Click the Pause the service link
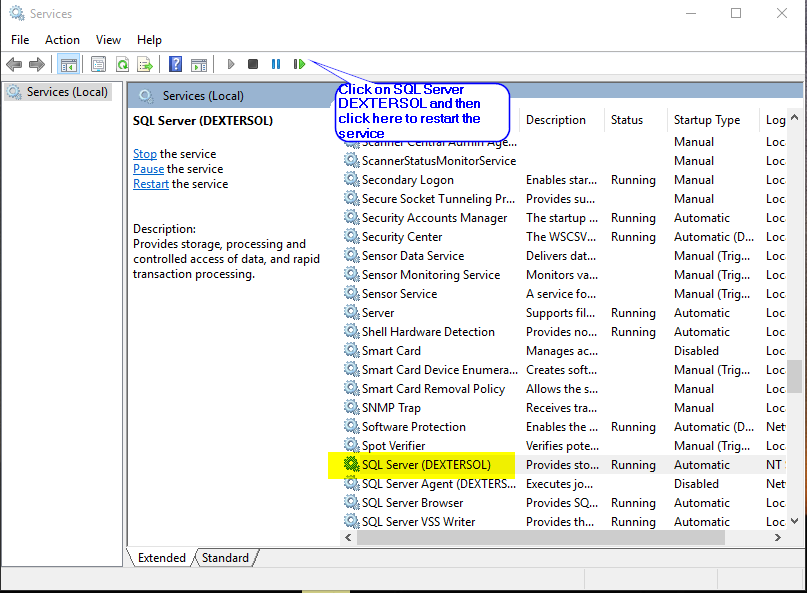Image resolution: width=807 pixels, height=593 pixels. point(148,169)
